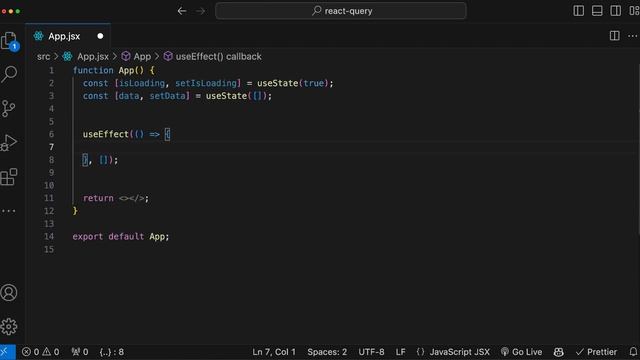Image resolution: width=640 pixels, height=360 pixels.
Task: Toggle the bottom panel layout icon
Action: [597, 11]
